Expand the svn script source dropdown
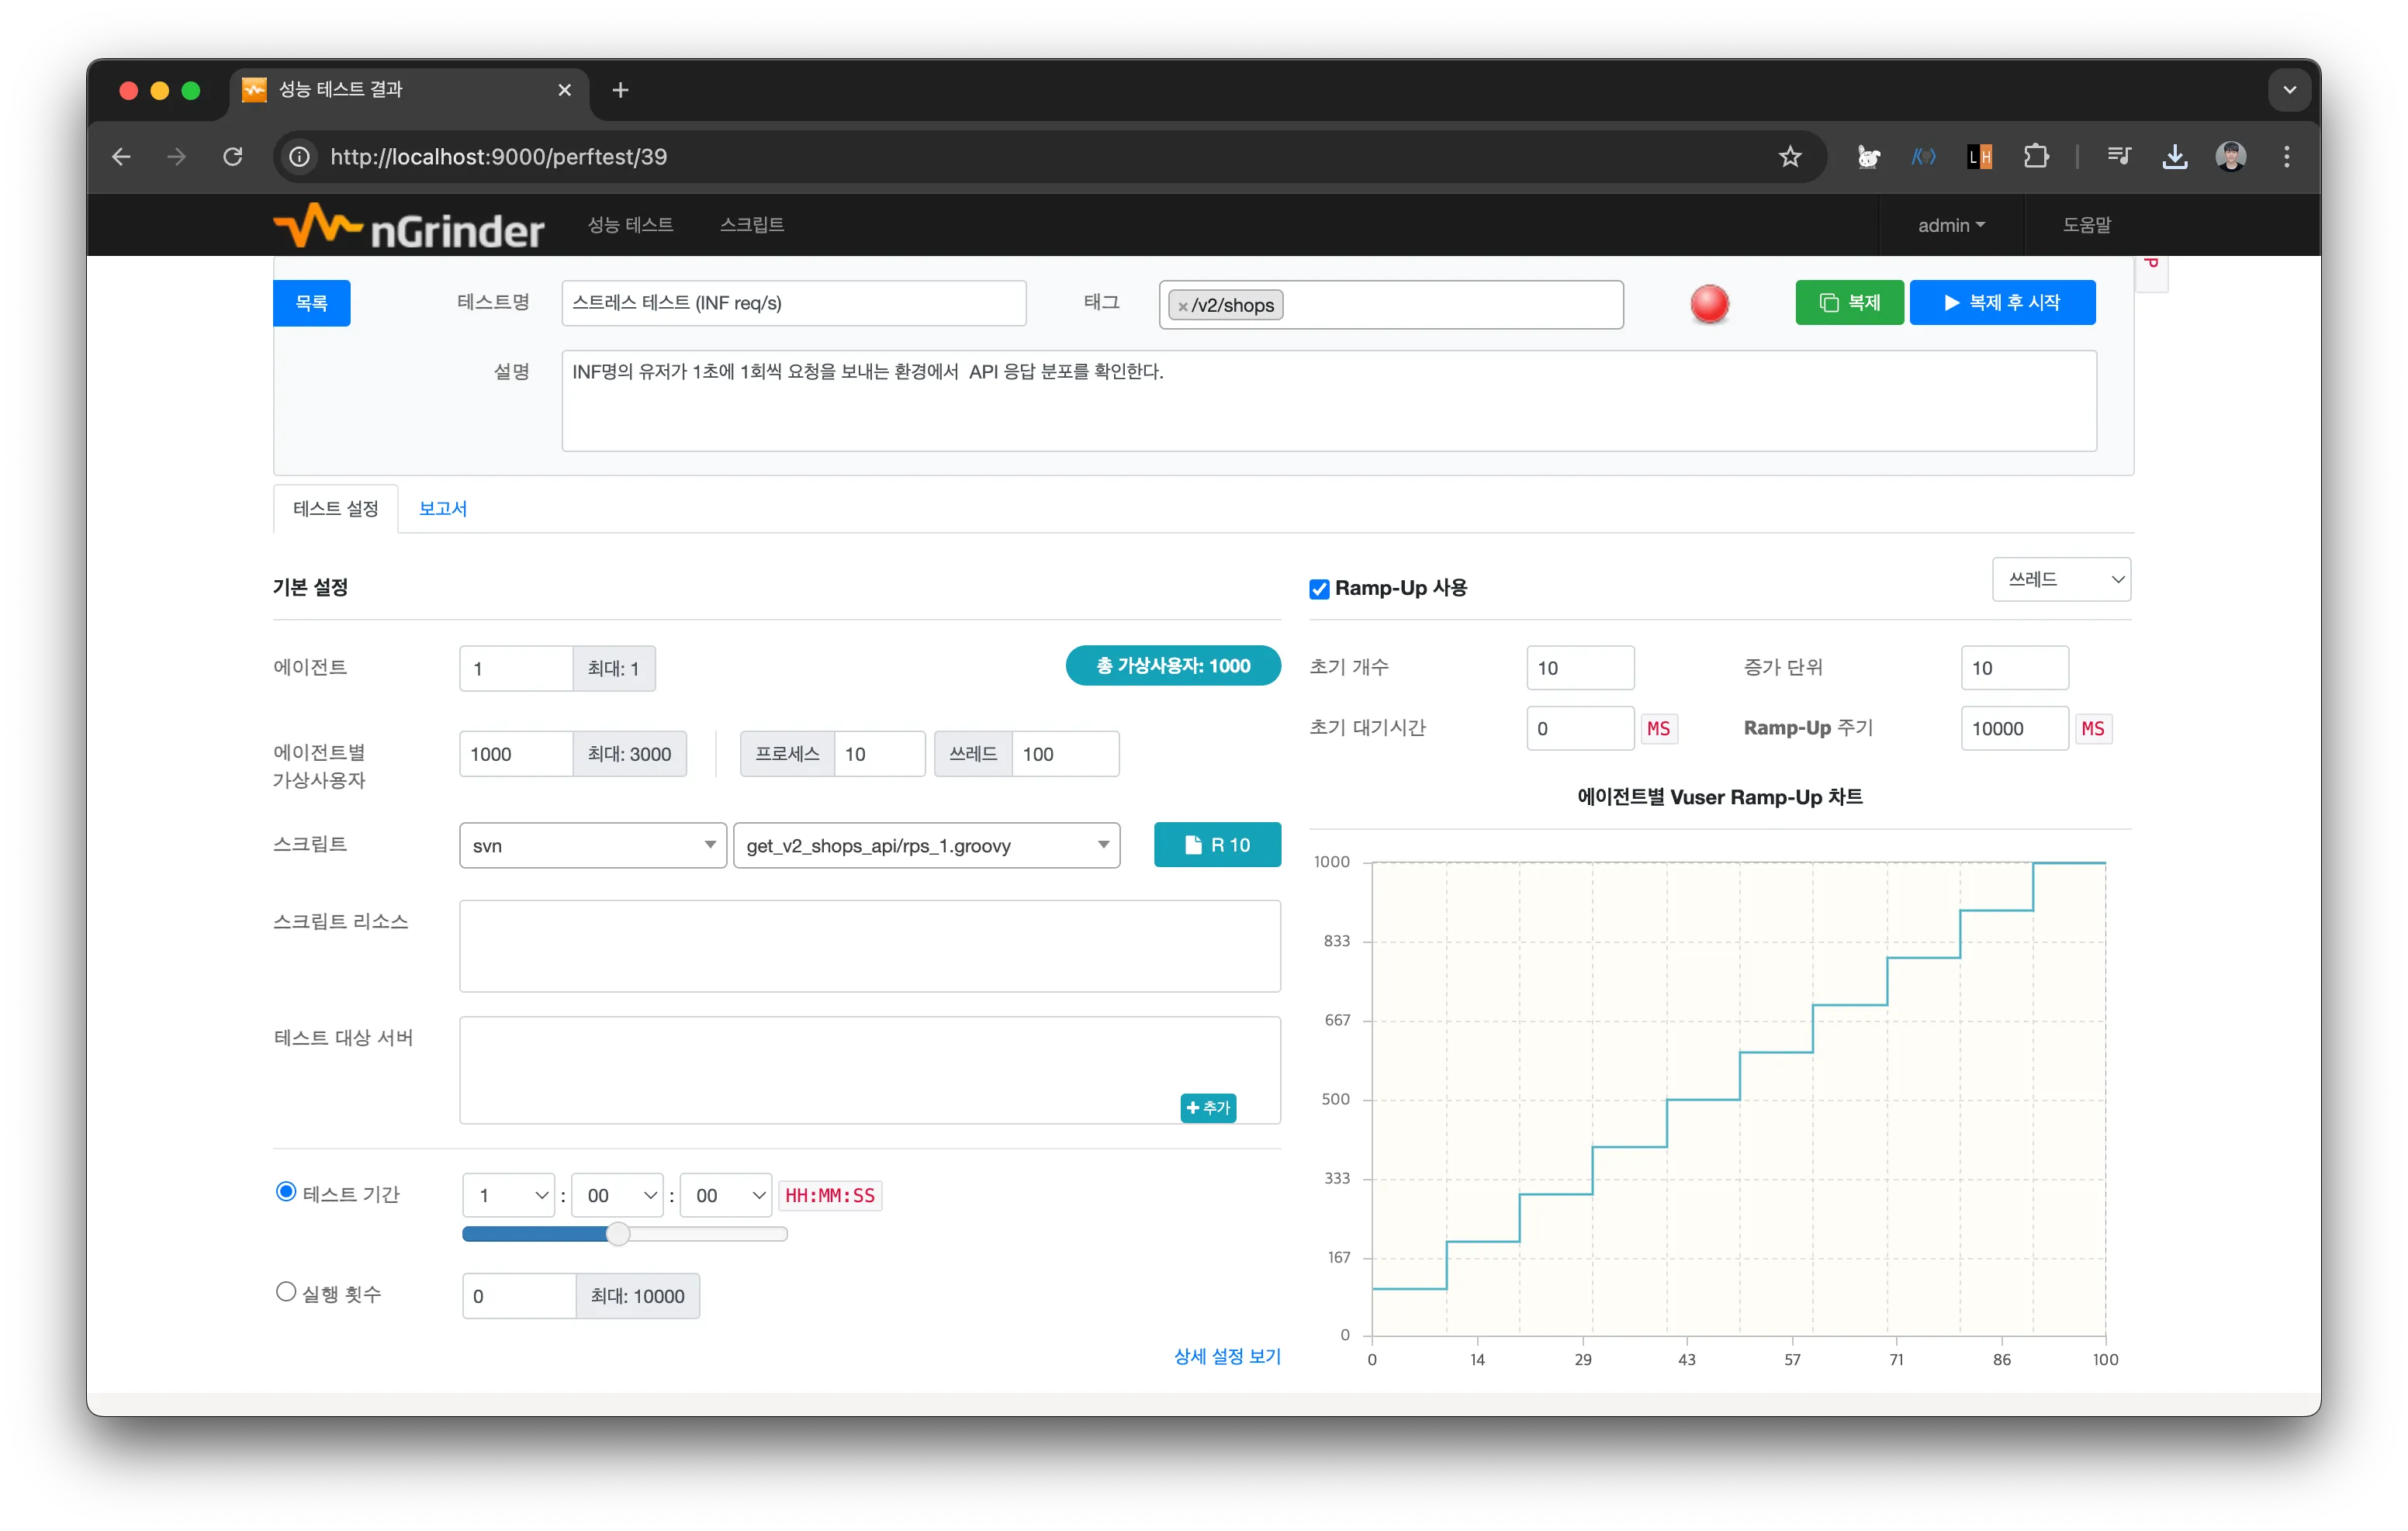The width and height of the screenshot is (2408, 1531). pos(592,846)
